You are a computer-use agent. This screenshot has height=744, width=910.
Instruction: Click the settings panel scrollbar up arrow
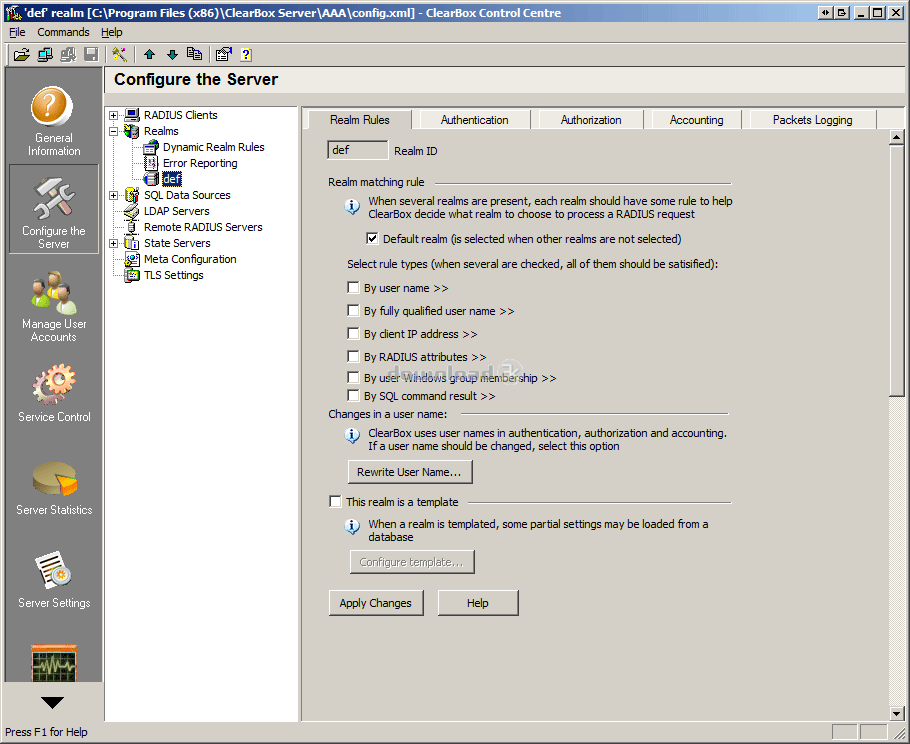tap(897, 138)
